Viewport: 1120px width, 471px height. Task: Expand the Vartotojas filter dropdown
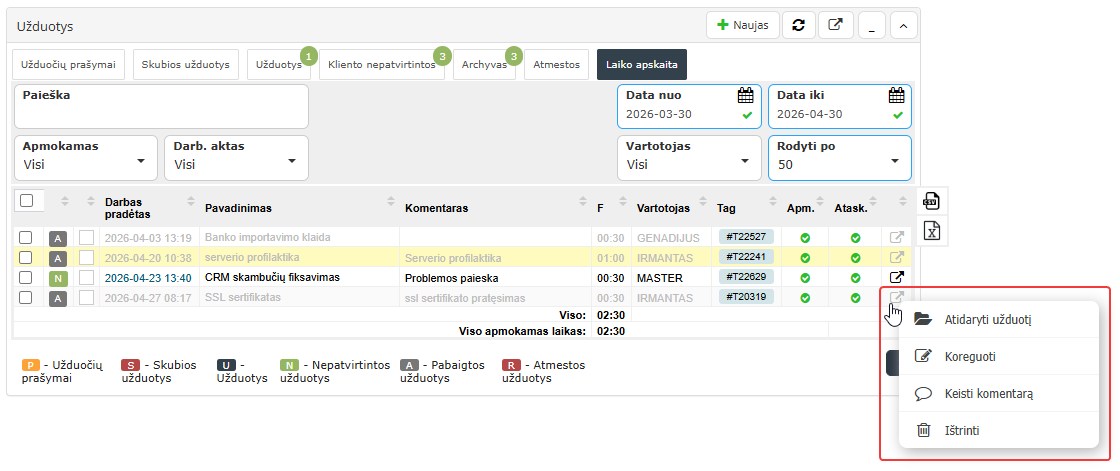tap(689, 158)
